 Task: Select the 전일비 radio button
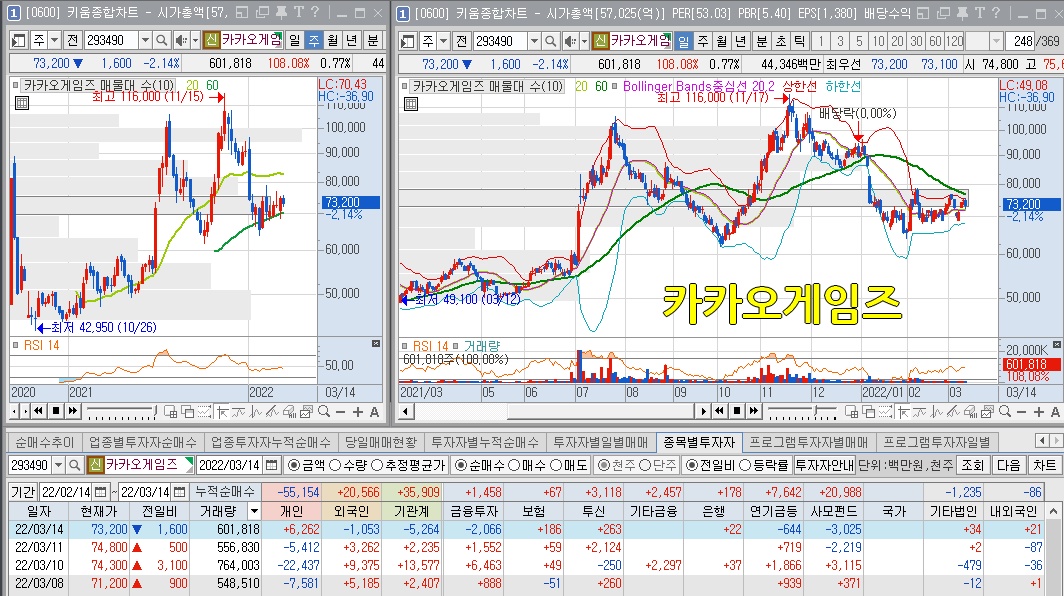pos(691,465)
